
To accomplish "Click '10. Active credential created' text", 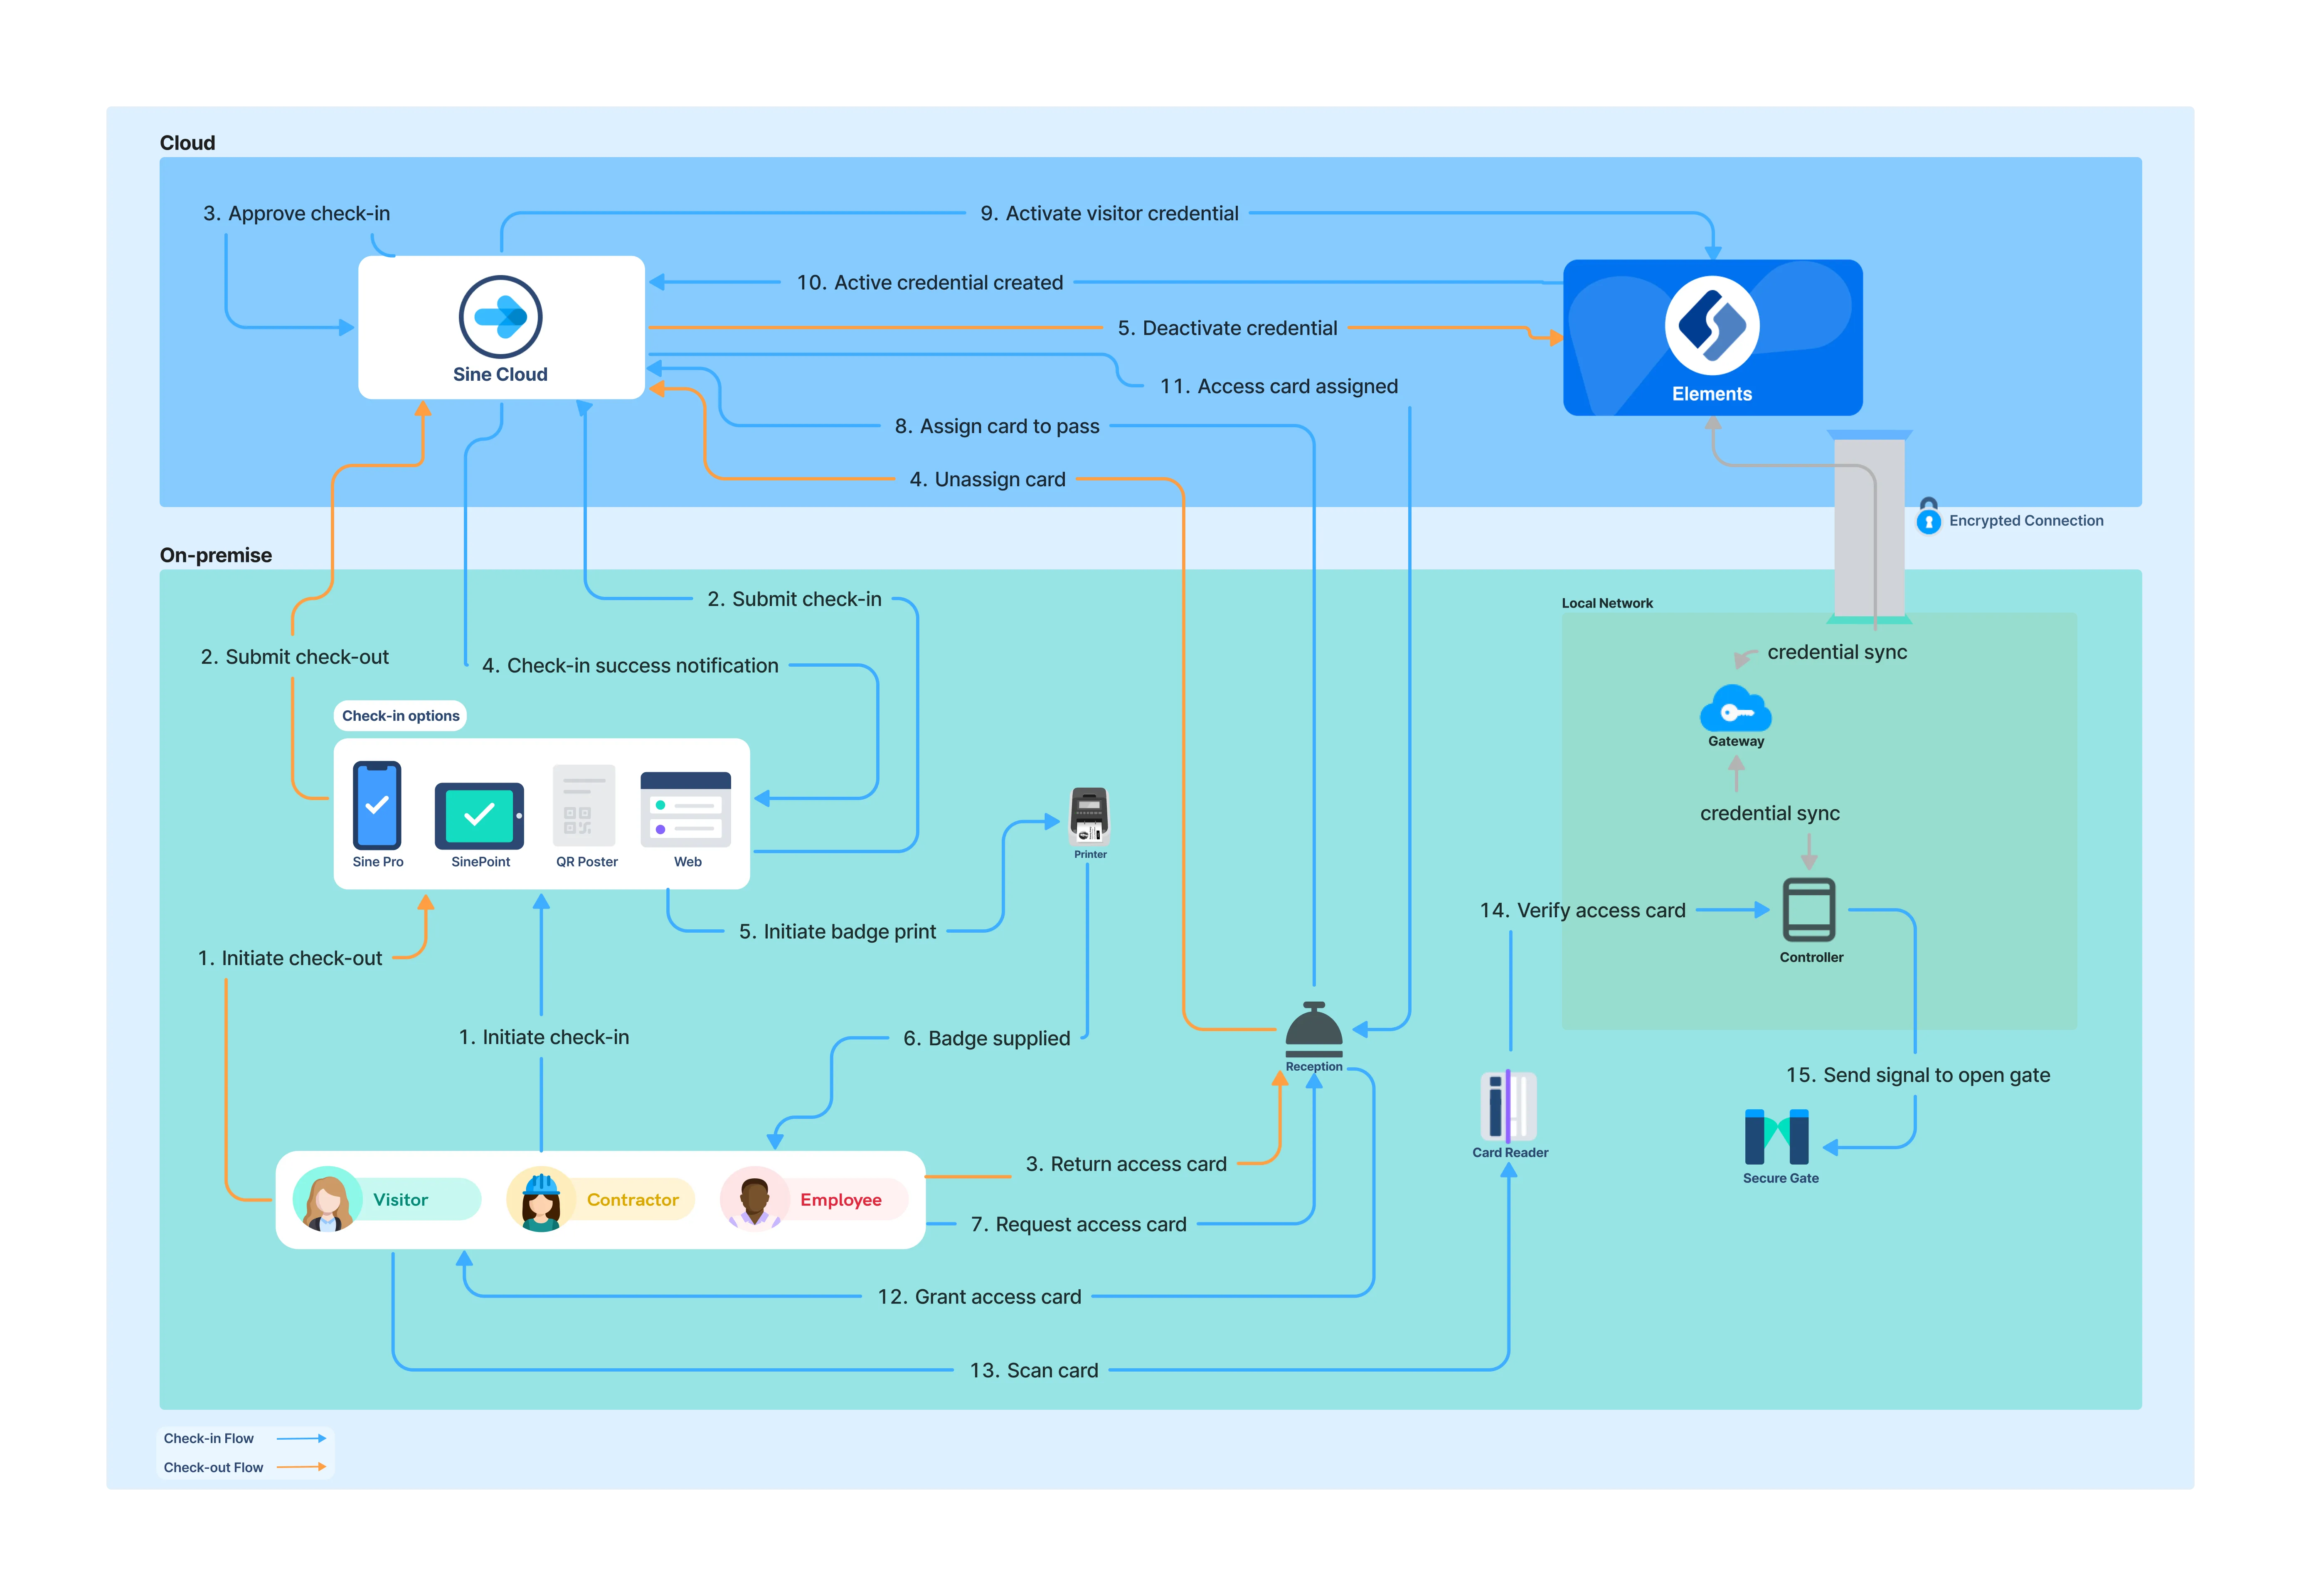I will coord(929,283).
